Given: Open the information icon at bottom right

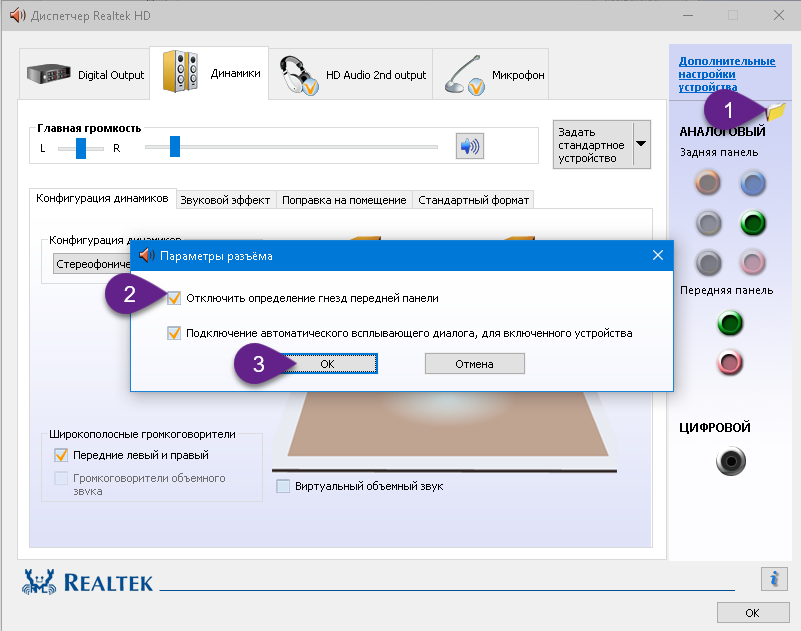Looking at the screenshot, I should [774, 579].
